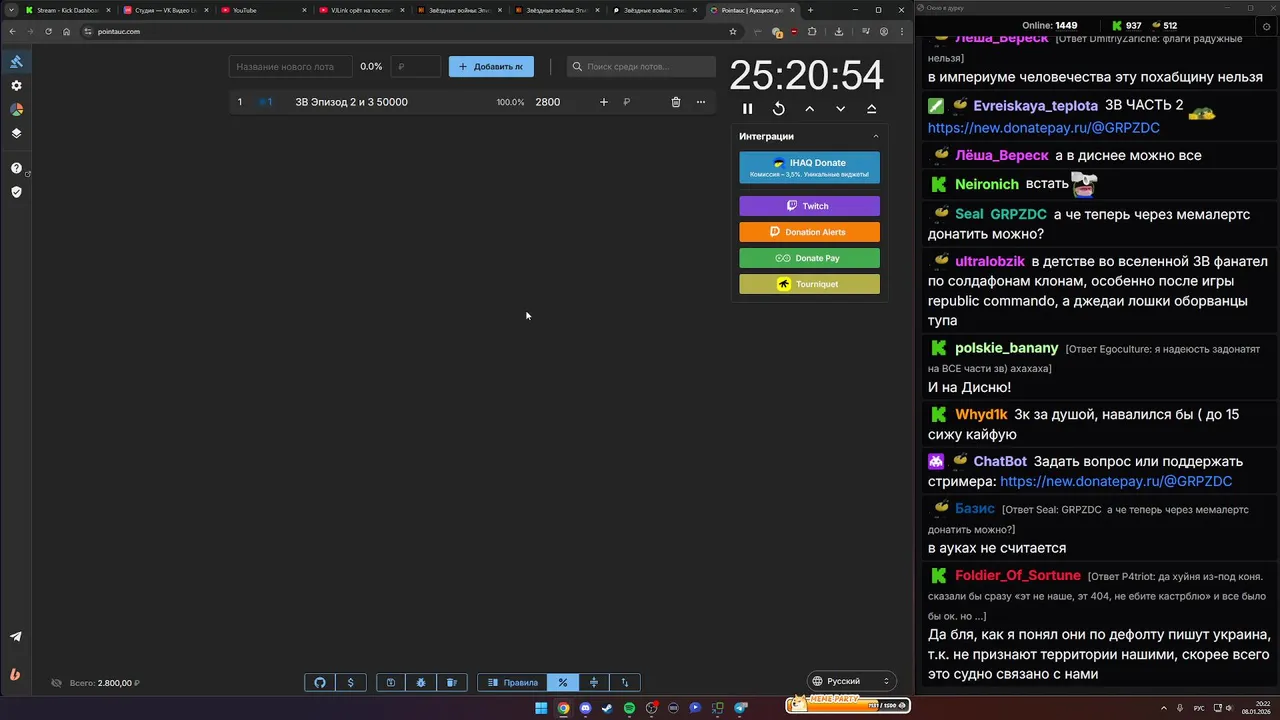Open the layers icon in left sidebar
The image size is (1280, 720).
click(16, 133)
